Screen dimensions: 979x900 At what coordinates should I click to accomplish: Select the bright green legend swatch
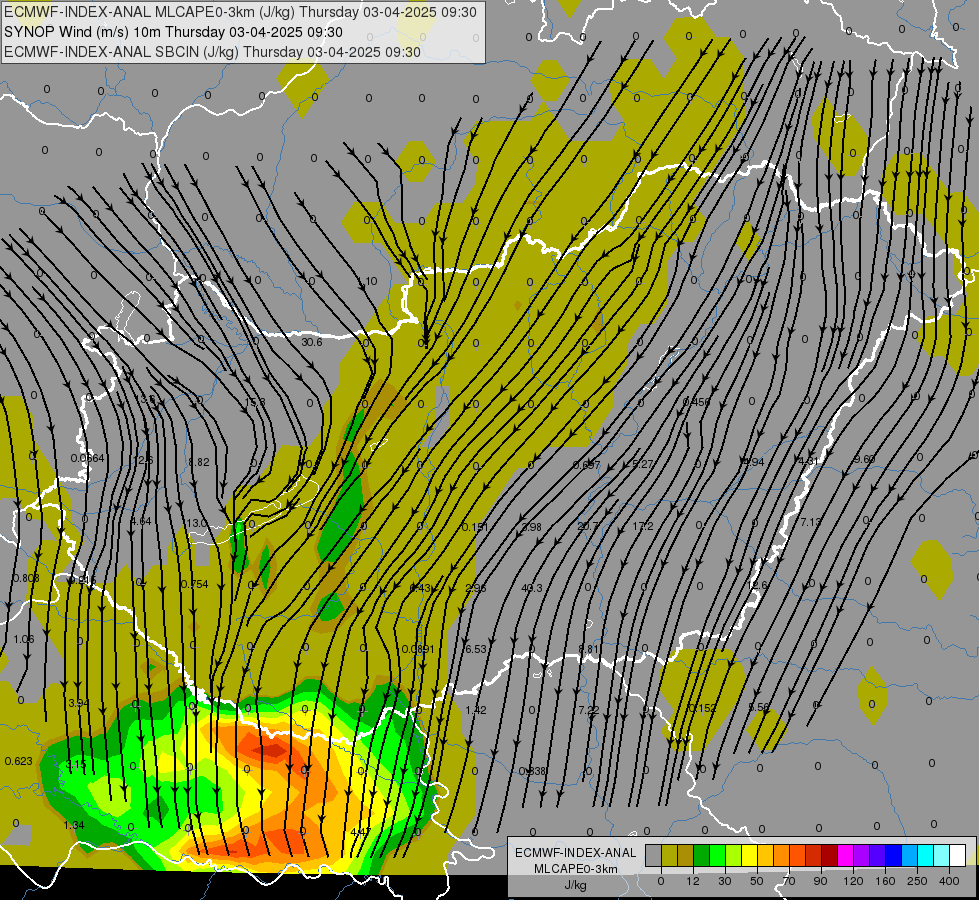[x=717, y=855]
